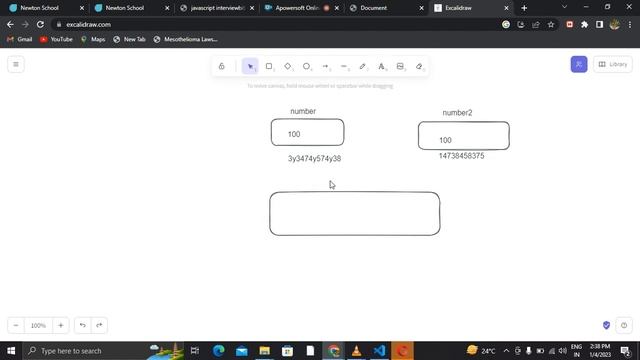Select the Selection arrow tool

click(x=250, y=66)
